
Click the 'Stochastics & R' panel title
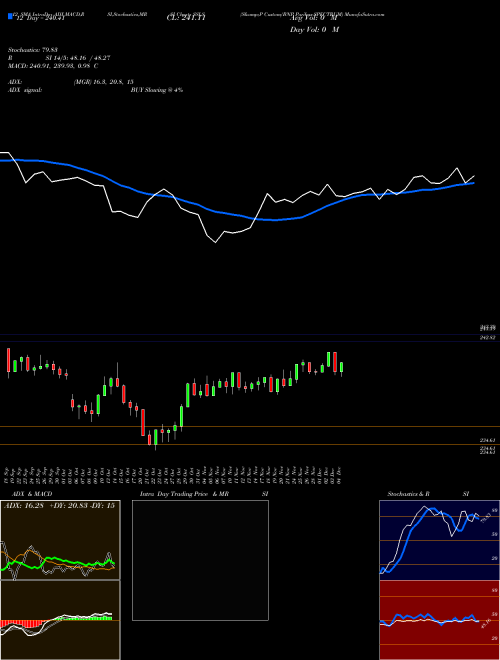point(408,494)
